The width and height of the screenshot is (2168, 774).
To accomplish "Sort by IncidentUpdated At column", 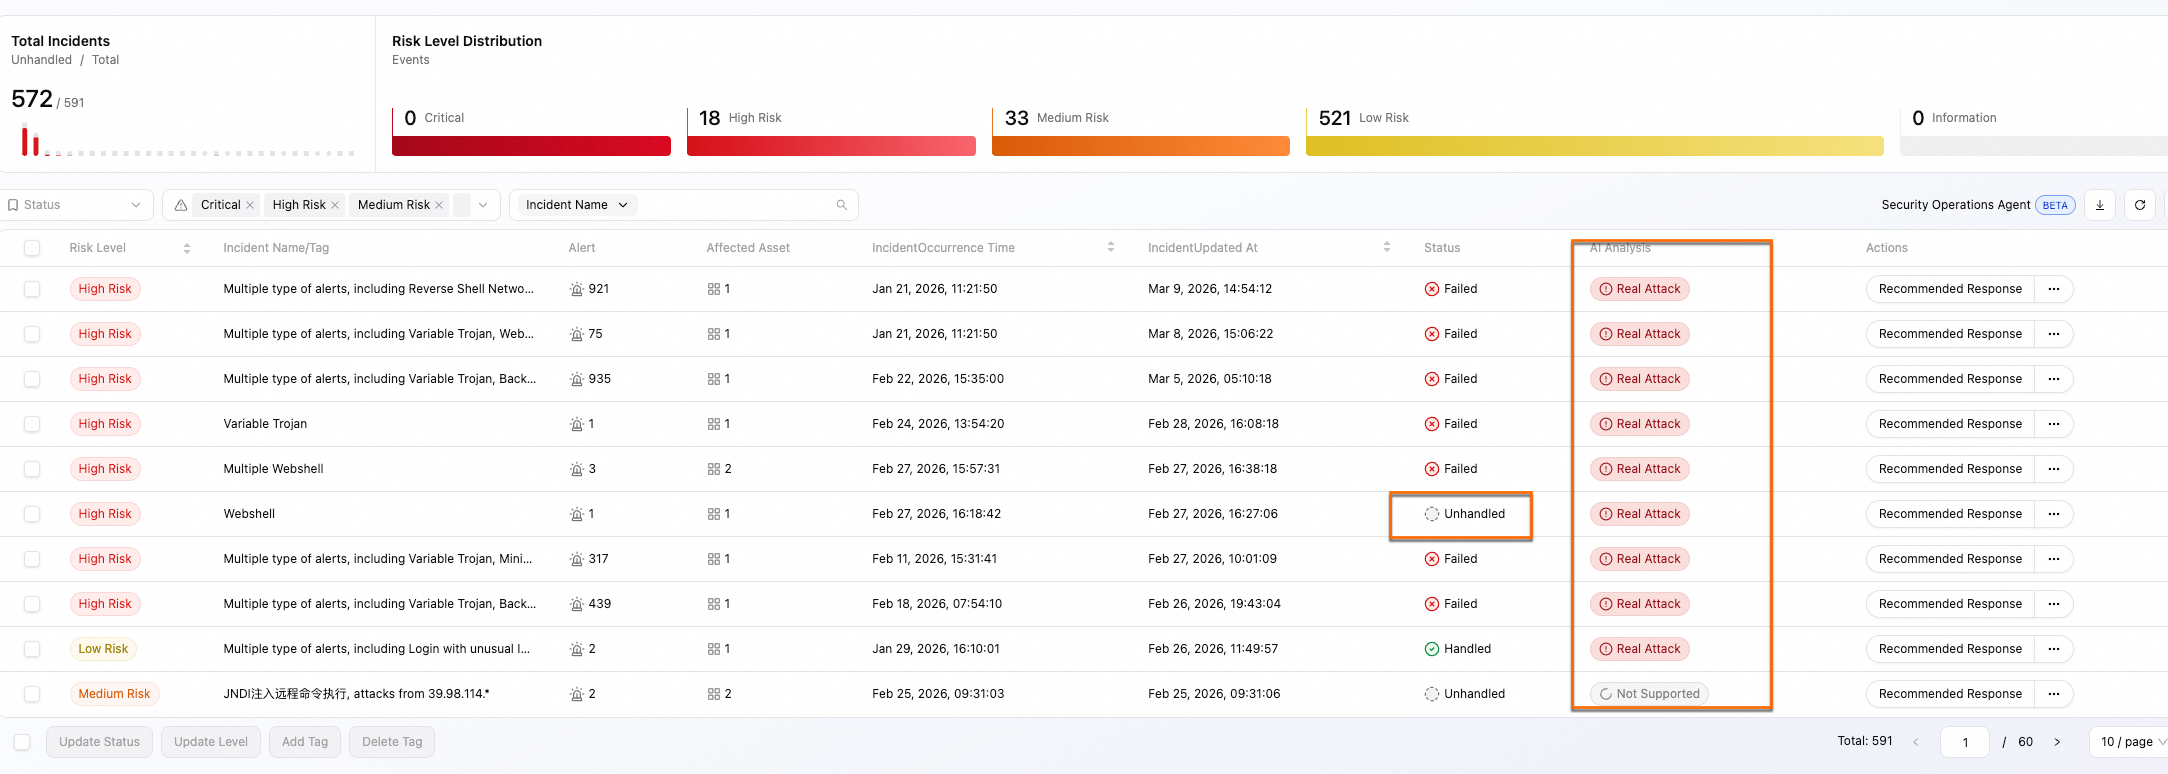I will point(1387,247).
